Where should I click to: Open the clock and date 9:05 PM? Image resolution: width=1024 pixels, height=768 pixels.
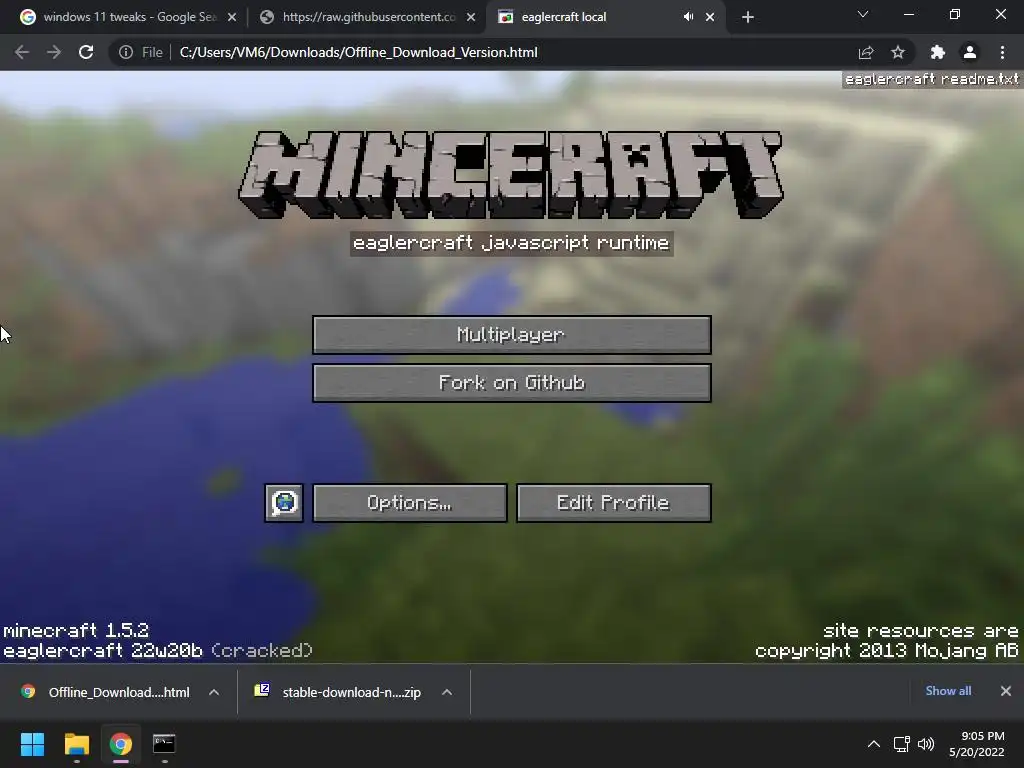pos(977,744)
